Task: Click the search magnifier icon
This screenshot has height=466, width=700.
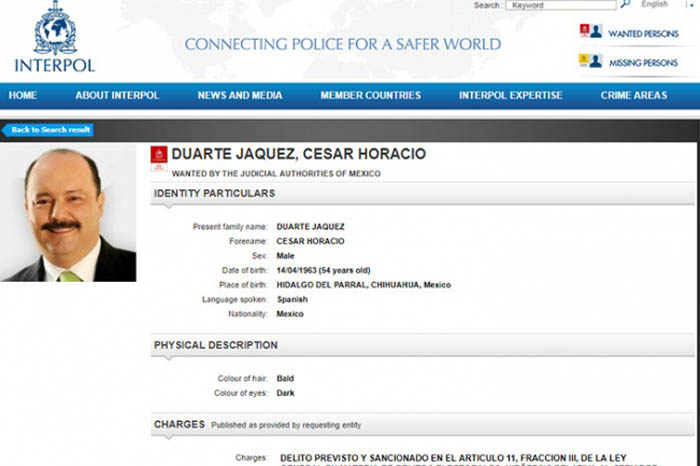Action: point(625,5)
